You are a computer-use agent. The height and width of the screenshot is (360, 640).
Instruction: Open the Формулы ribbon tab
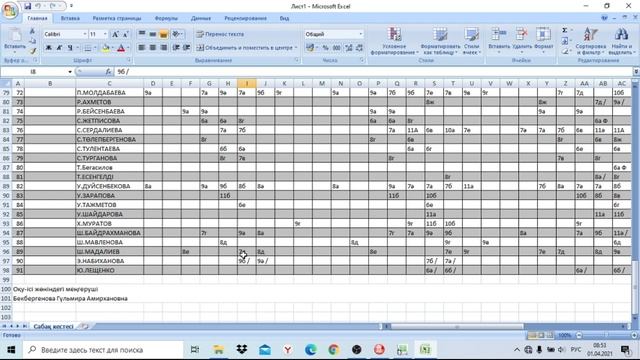click(166, 18)
